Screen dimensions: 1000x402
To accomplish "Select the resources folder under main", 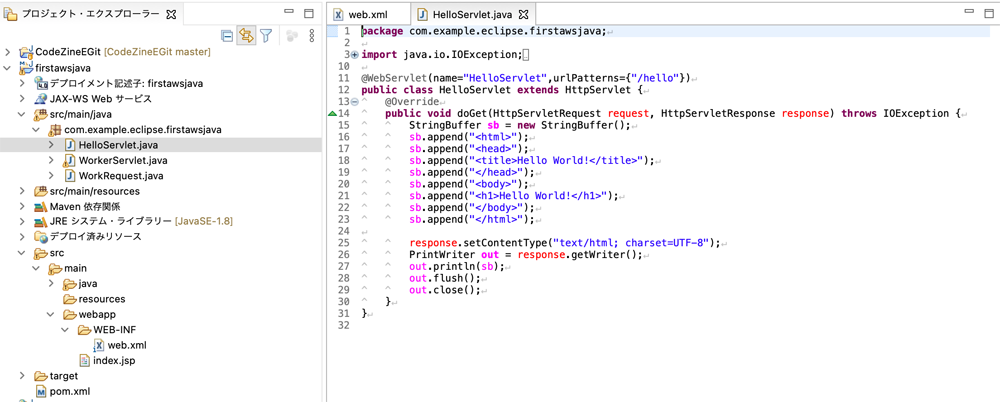I will pos(102,299).
